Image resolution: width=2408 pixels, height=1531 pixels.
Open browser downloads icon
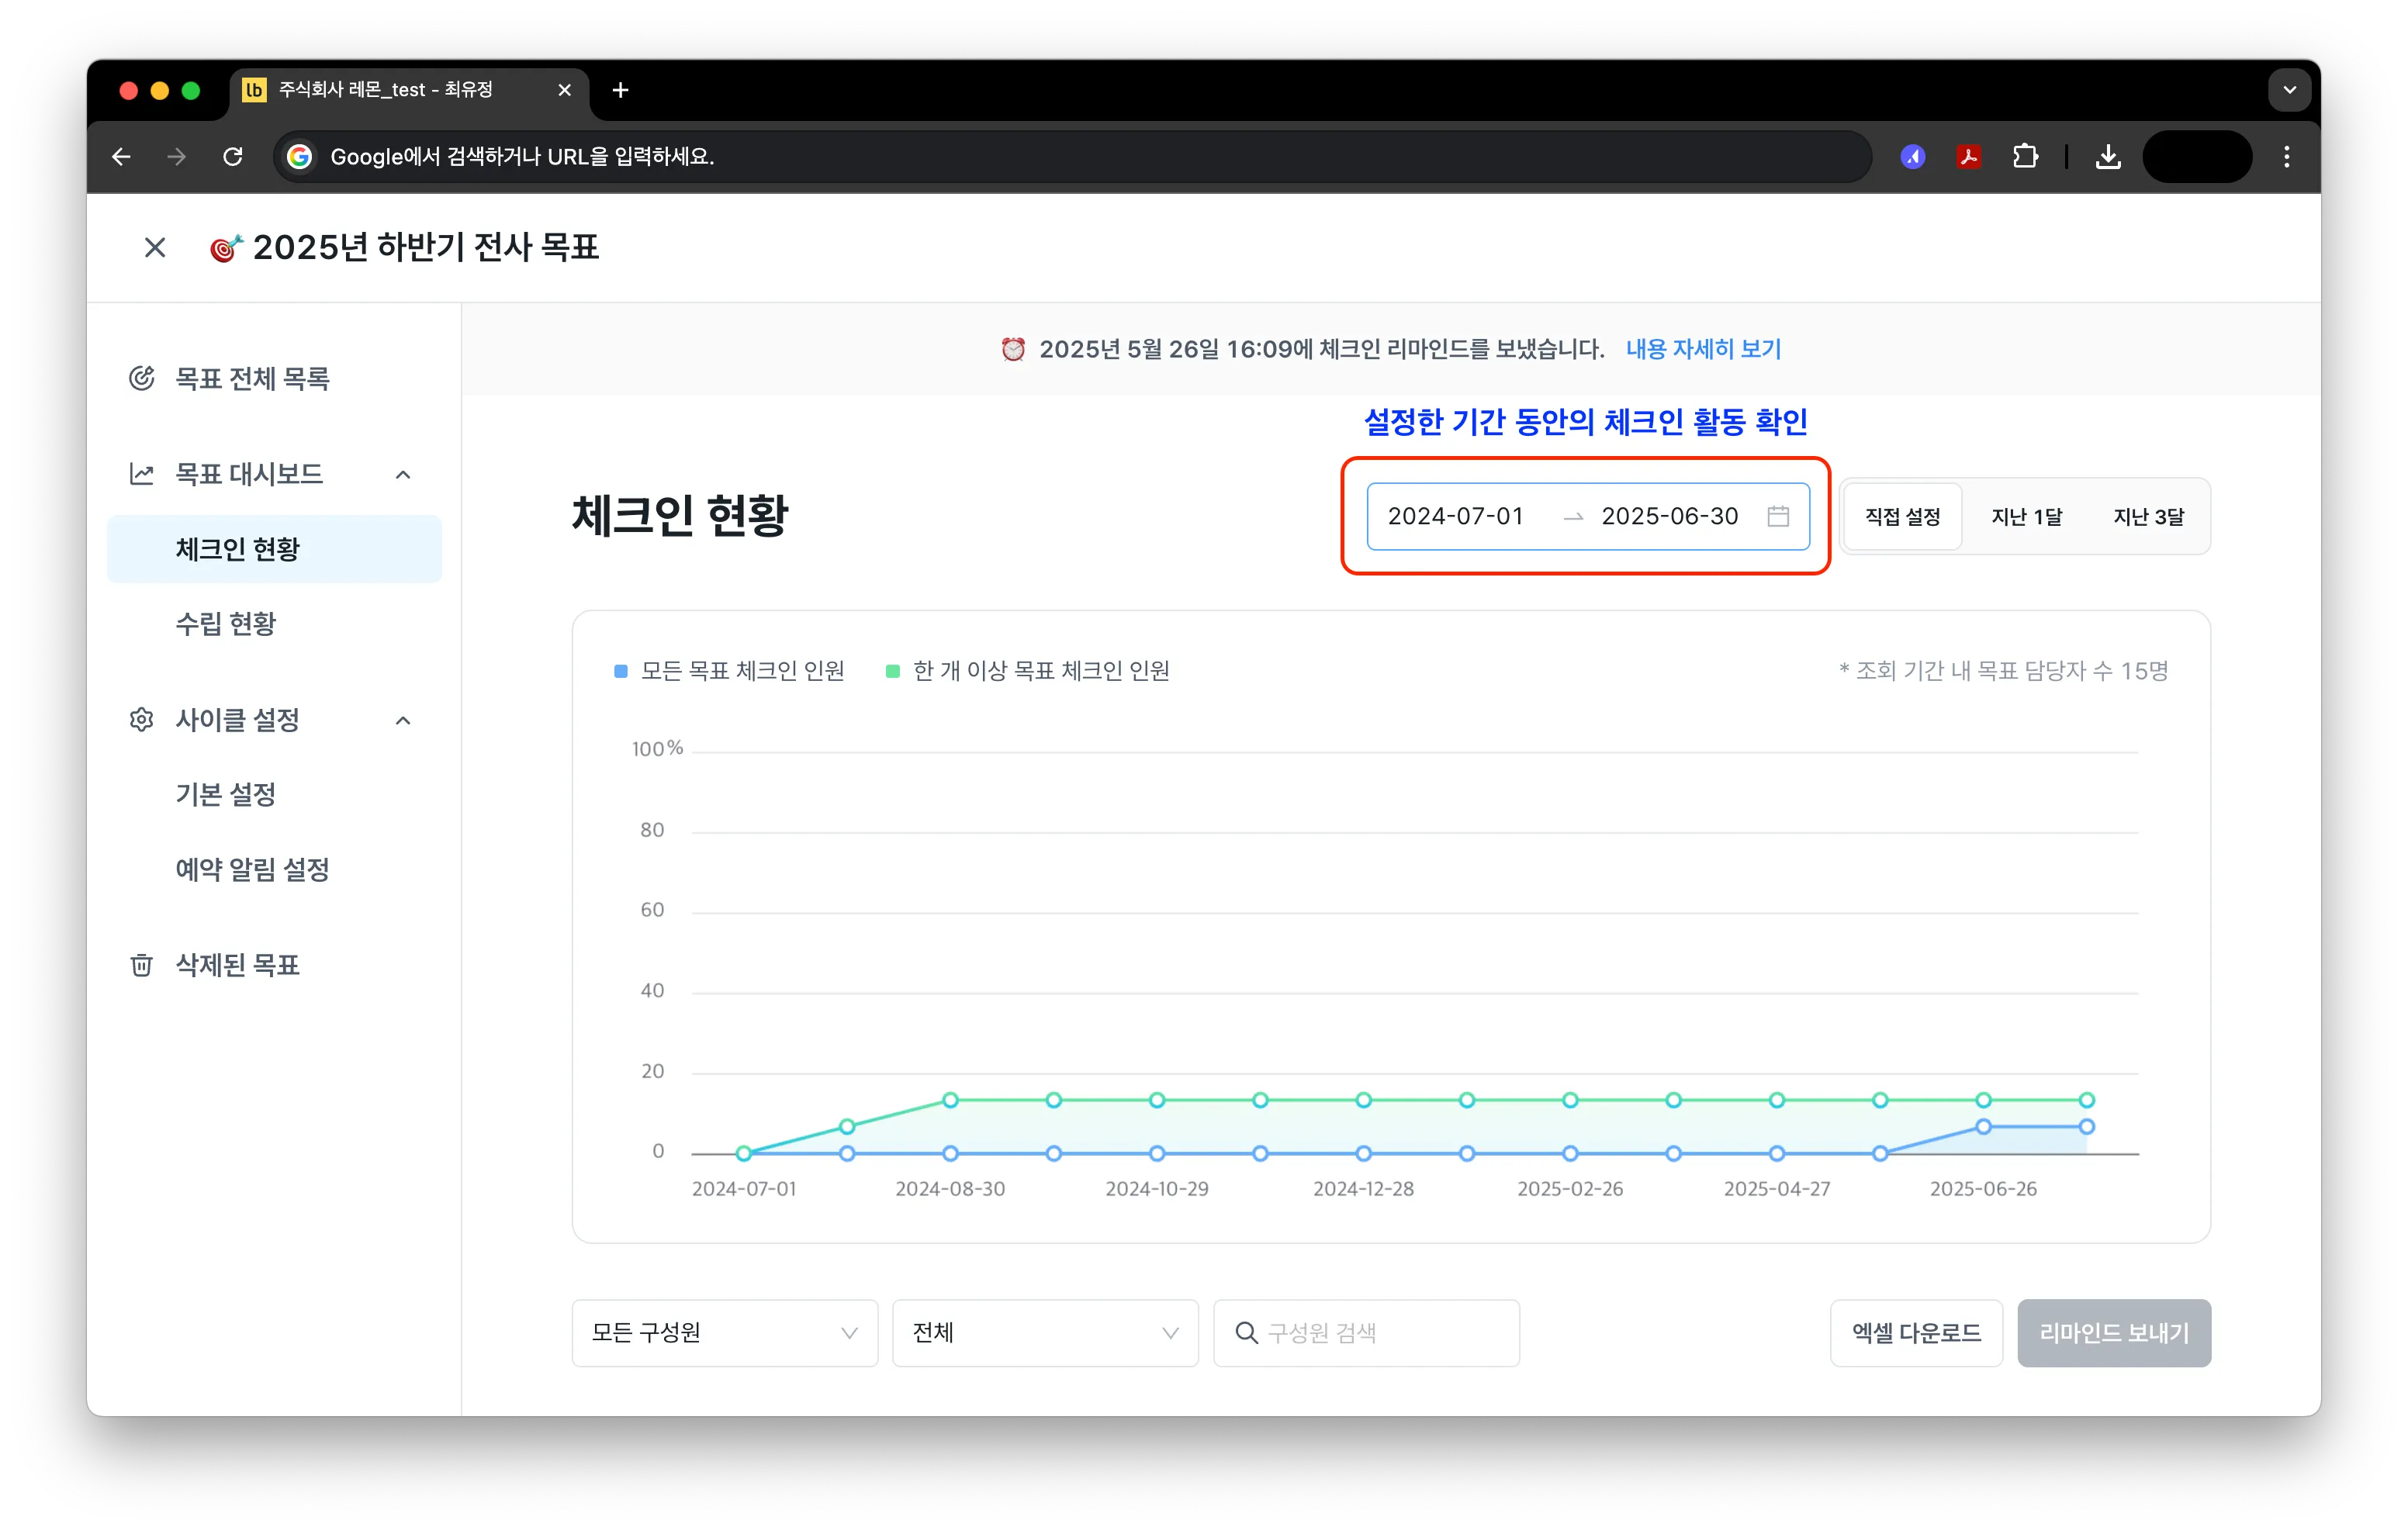click(x=2108, y=156)
